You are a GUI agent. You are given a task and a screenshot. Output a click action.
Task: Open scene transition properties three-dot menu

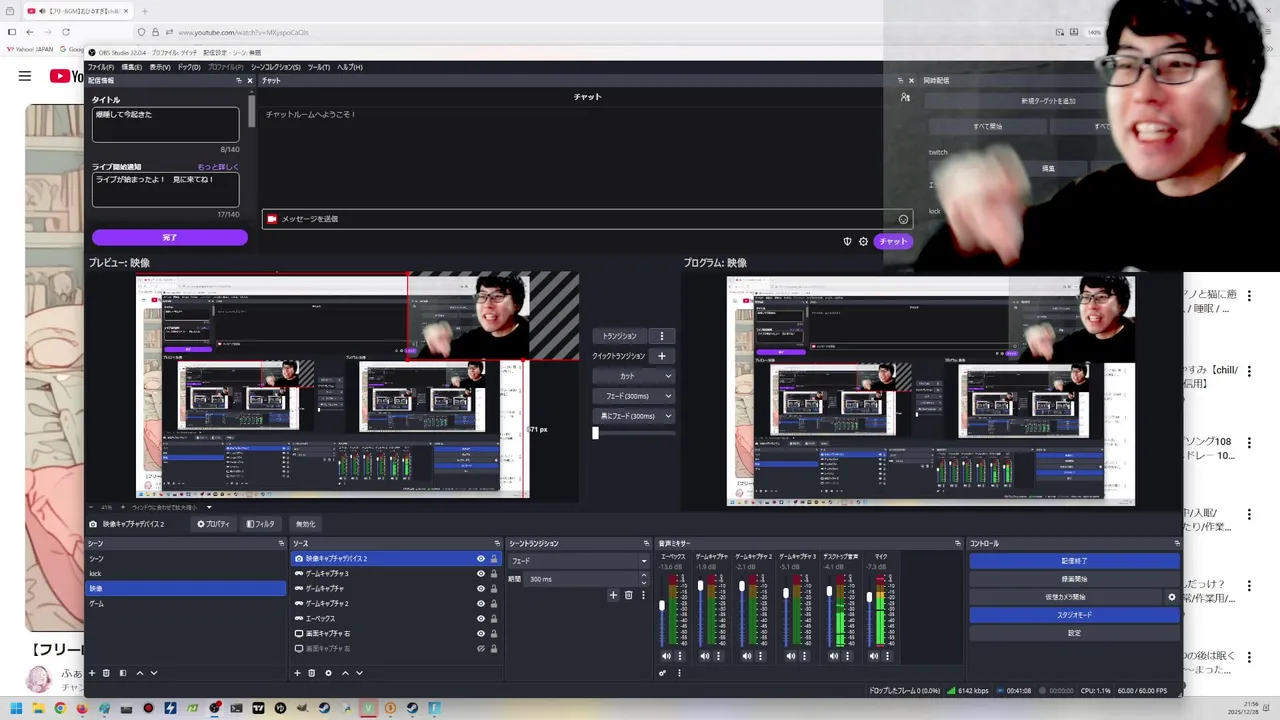[x=642, y=595]
